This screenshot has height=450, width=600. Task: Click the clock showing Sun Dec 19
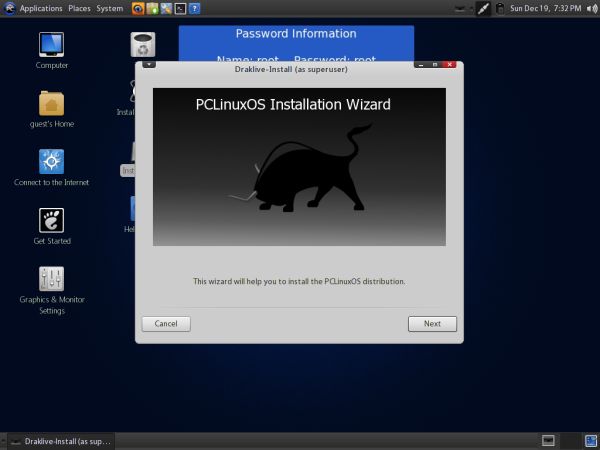(x=545, y=8)
